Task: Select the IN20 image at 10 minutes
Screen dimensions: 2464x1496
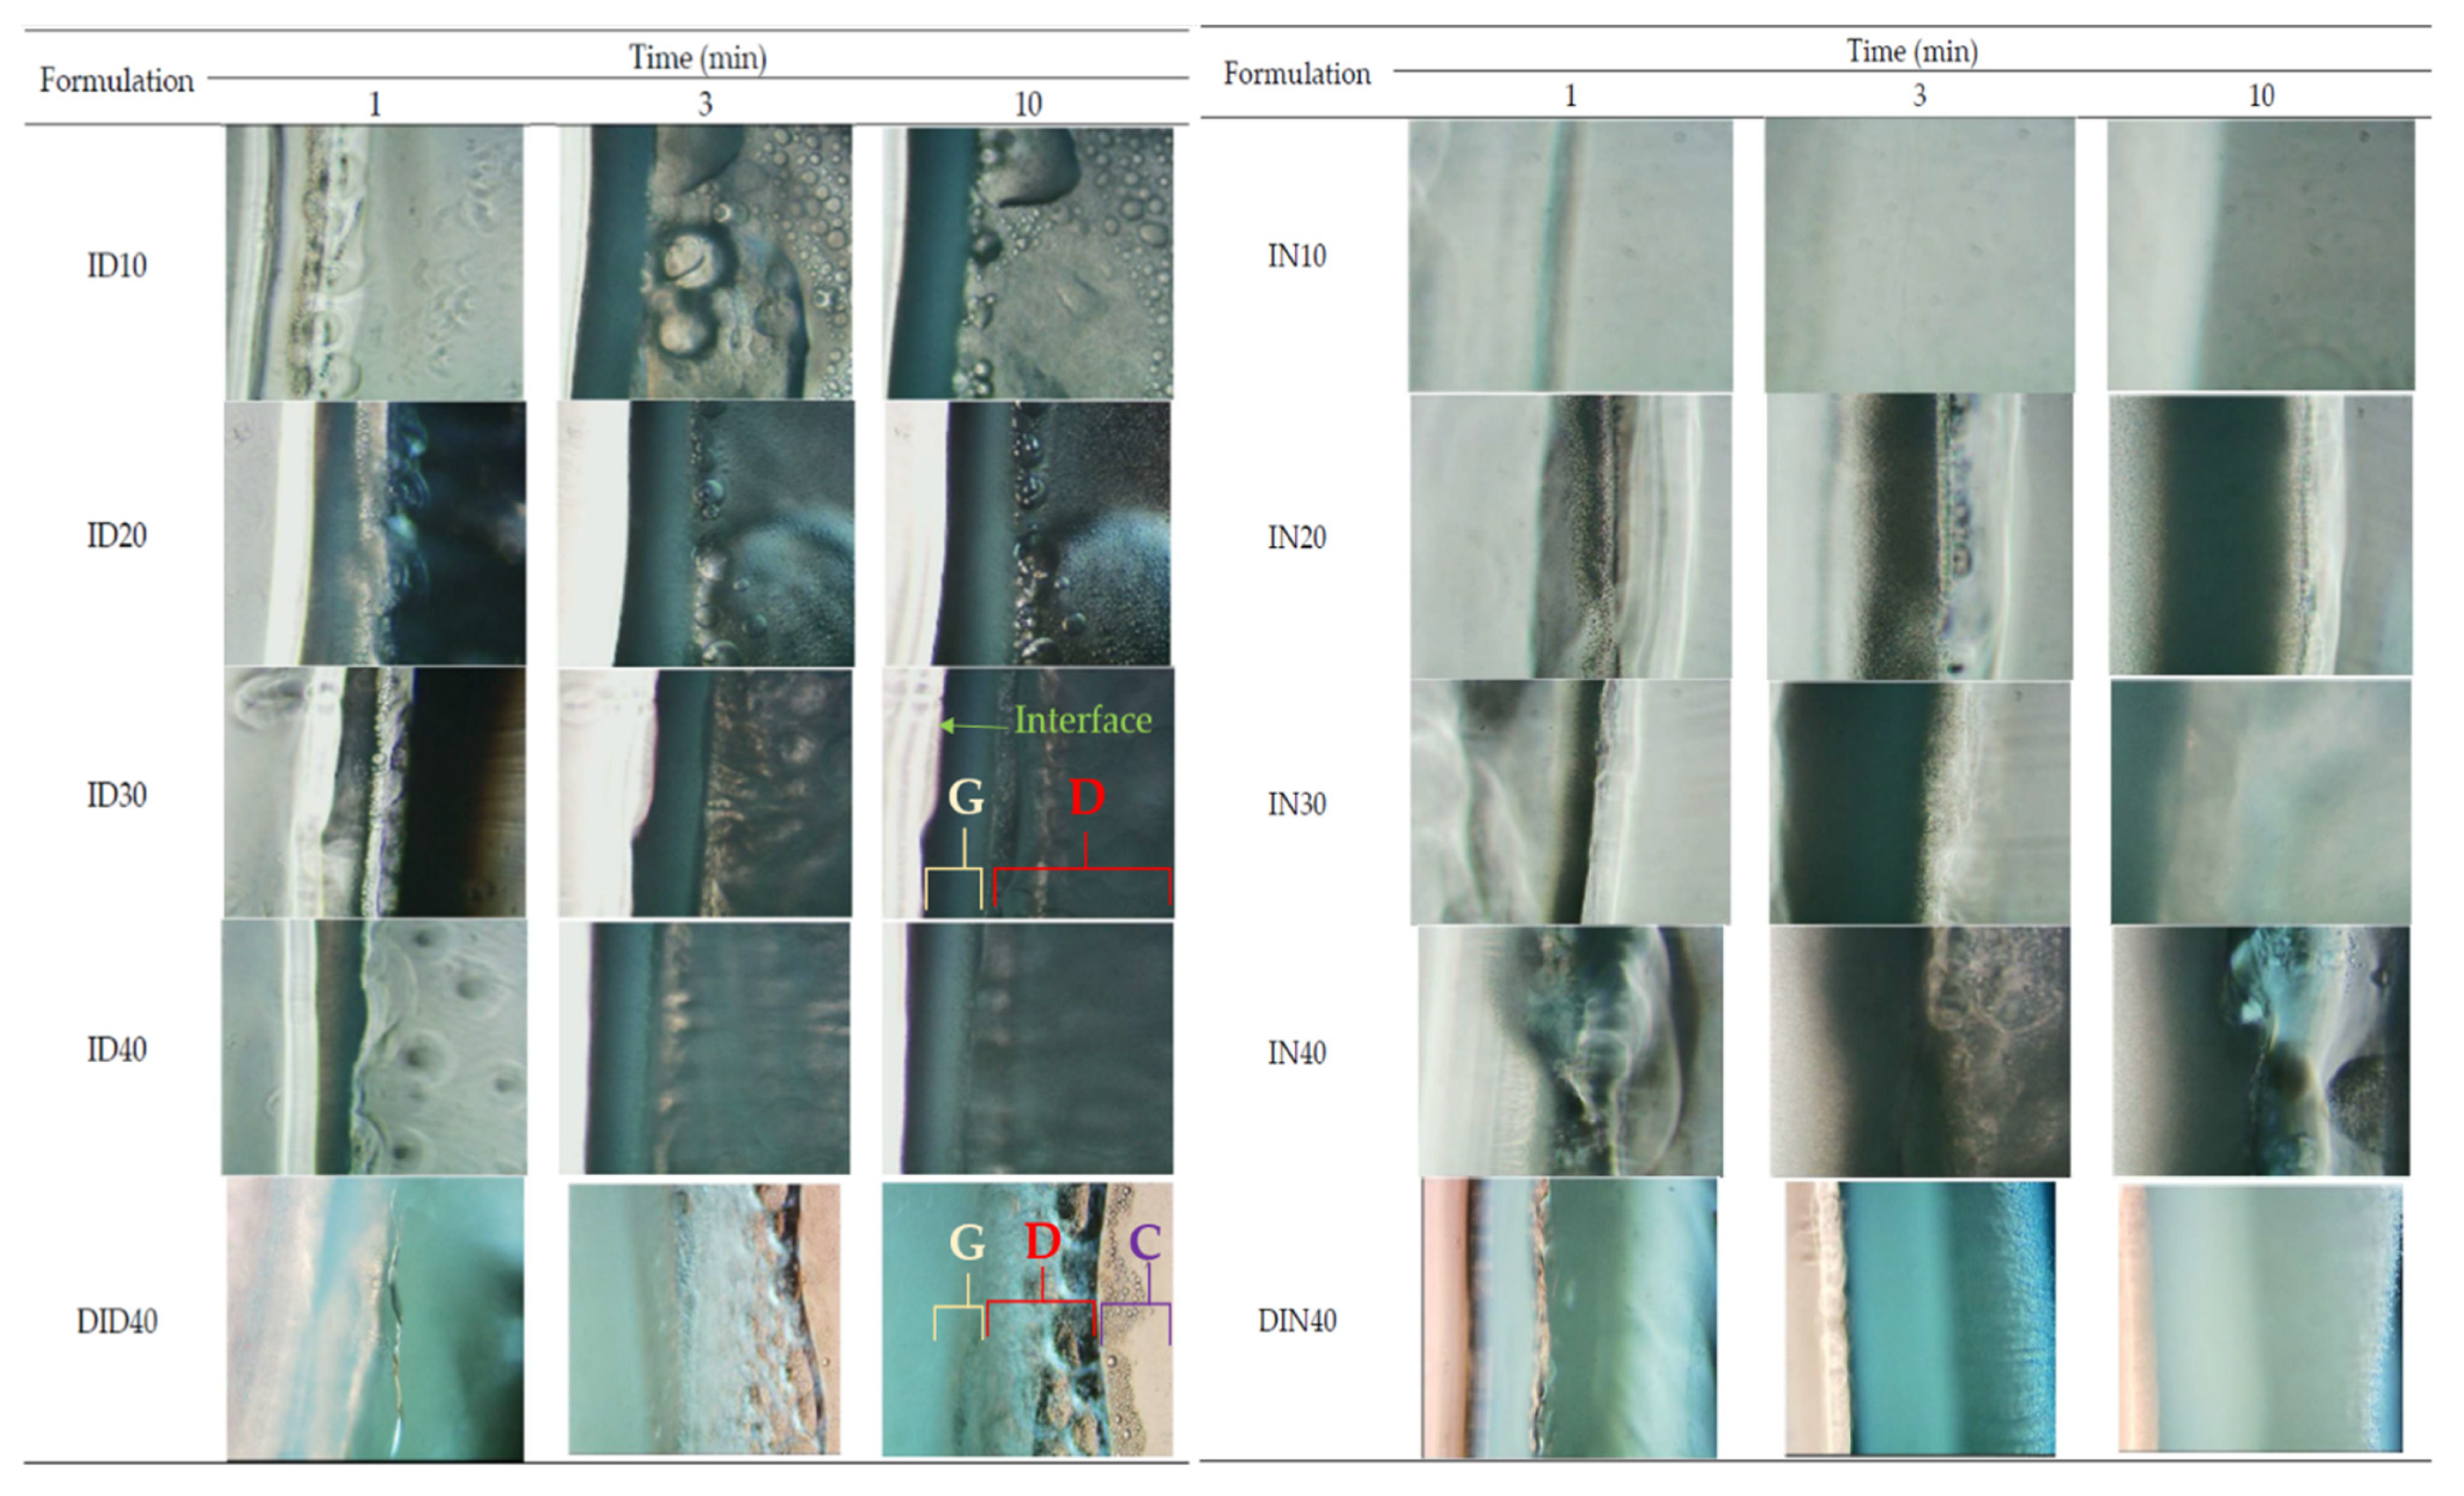Action: tap(2260, 536)
